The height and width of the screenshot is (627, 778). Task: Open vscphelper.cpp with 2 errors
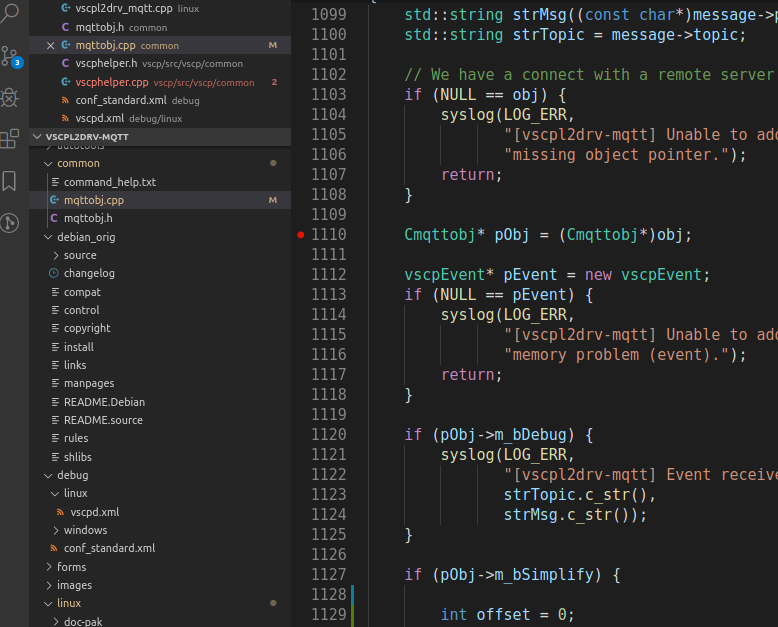[160, 82]
